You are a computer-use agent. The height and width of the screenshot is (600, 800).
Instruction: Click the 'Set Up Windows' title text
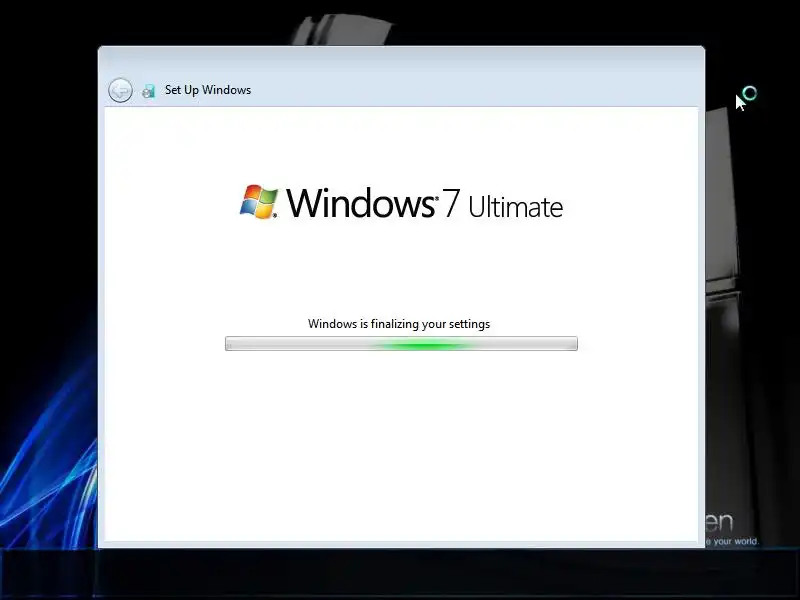[x=208, y=90]
